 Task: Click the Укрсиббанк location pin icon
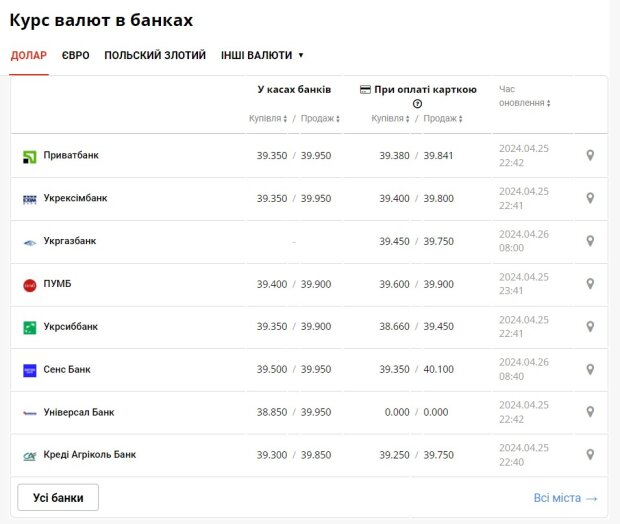click(590, 327)
